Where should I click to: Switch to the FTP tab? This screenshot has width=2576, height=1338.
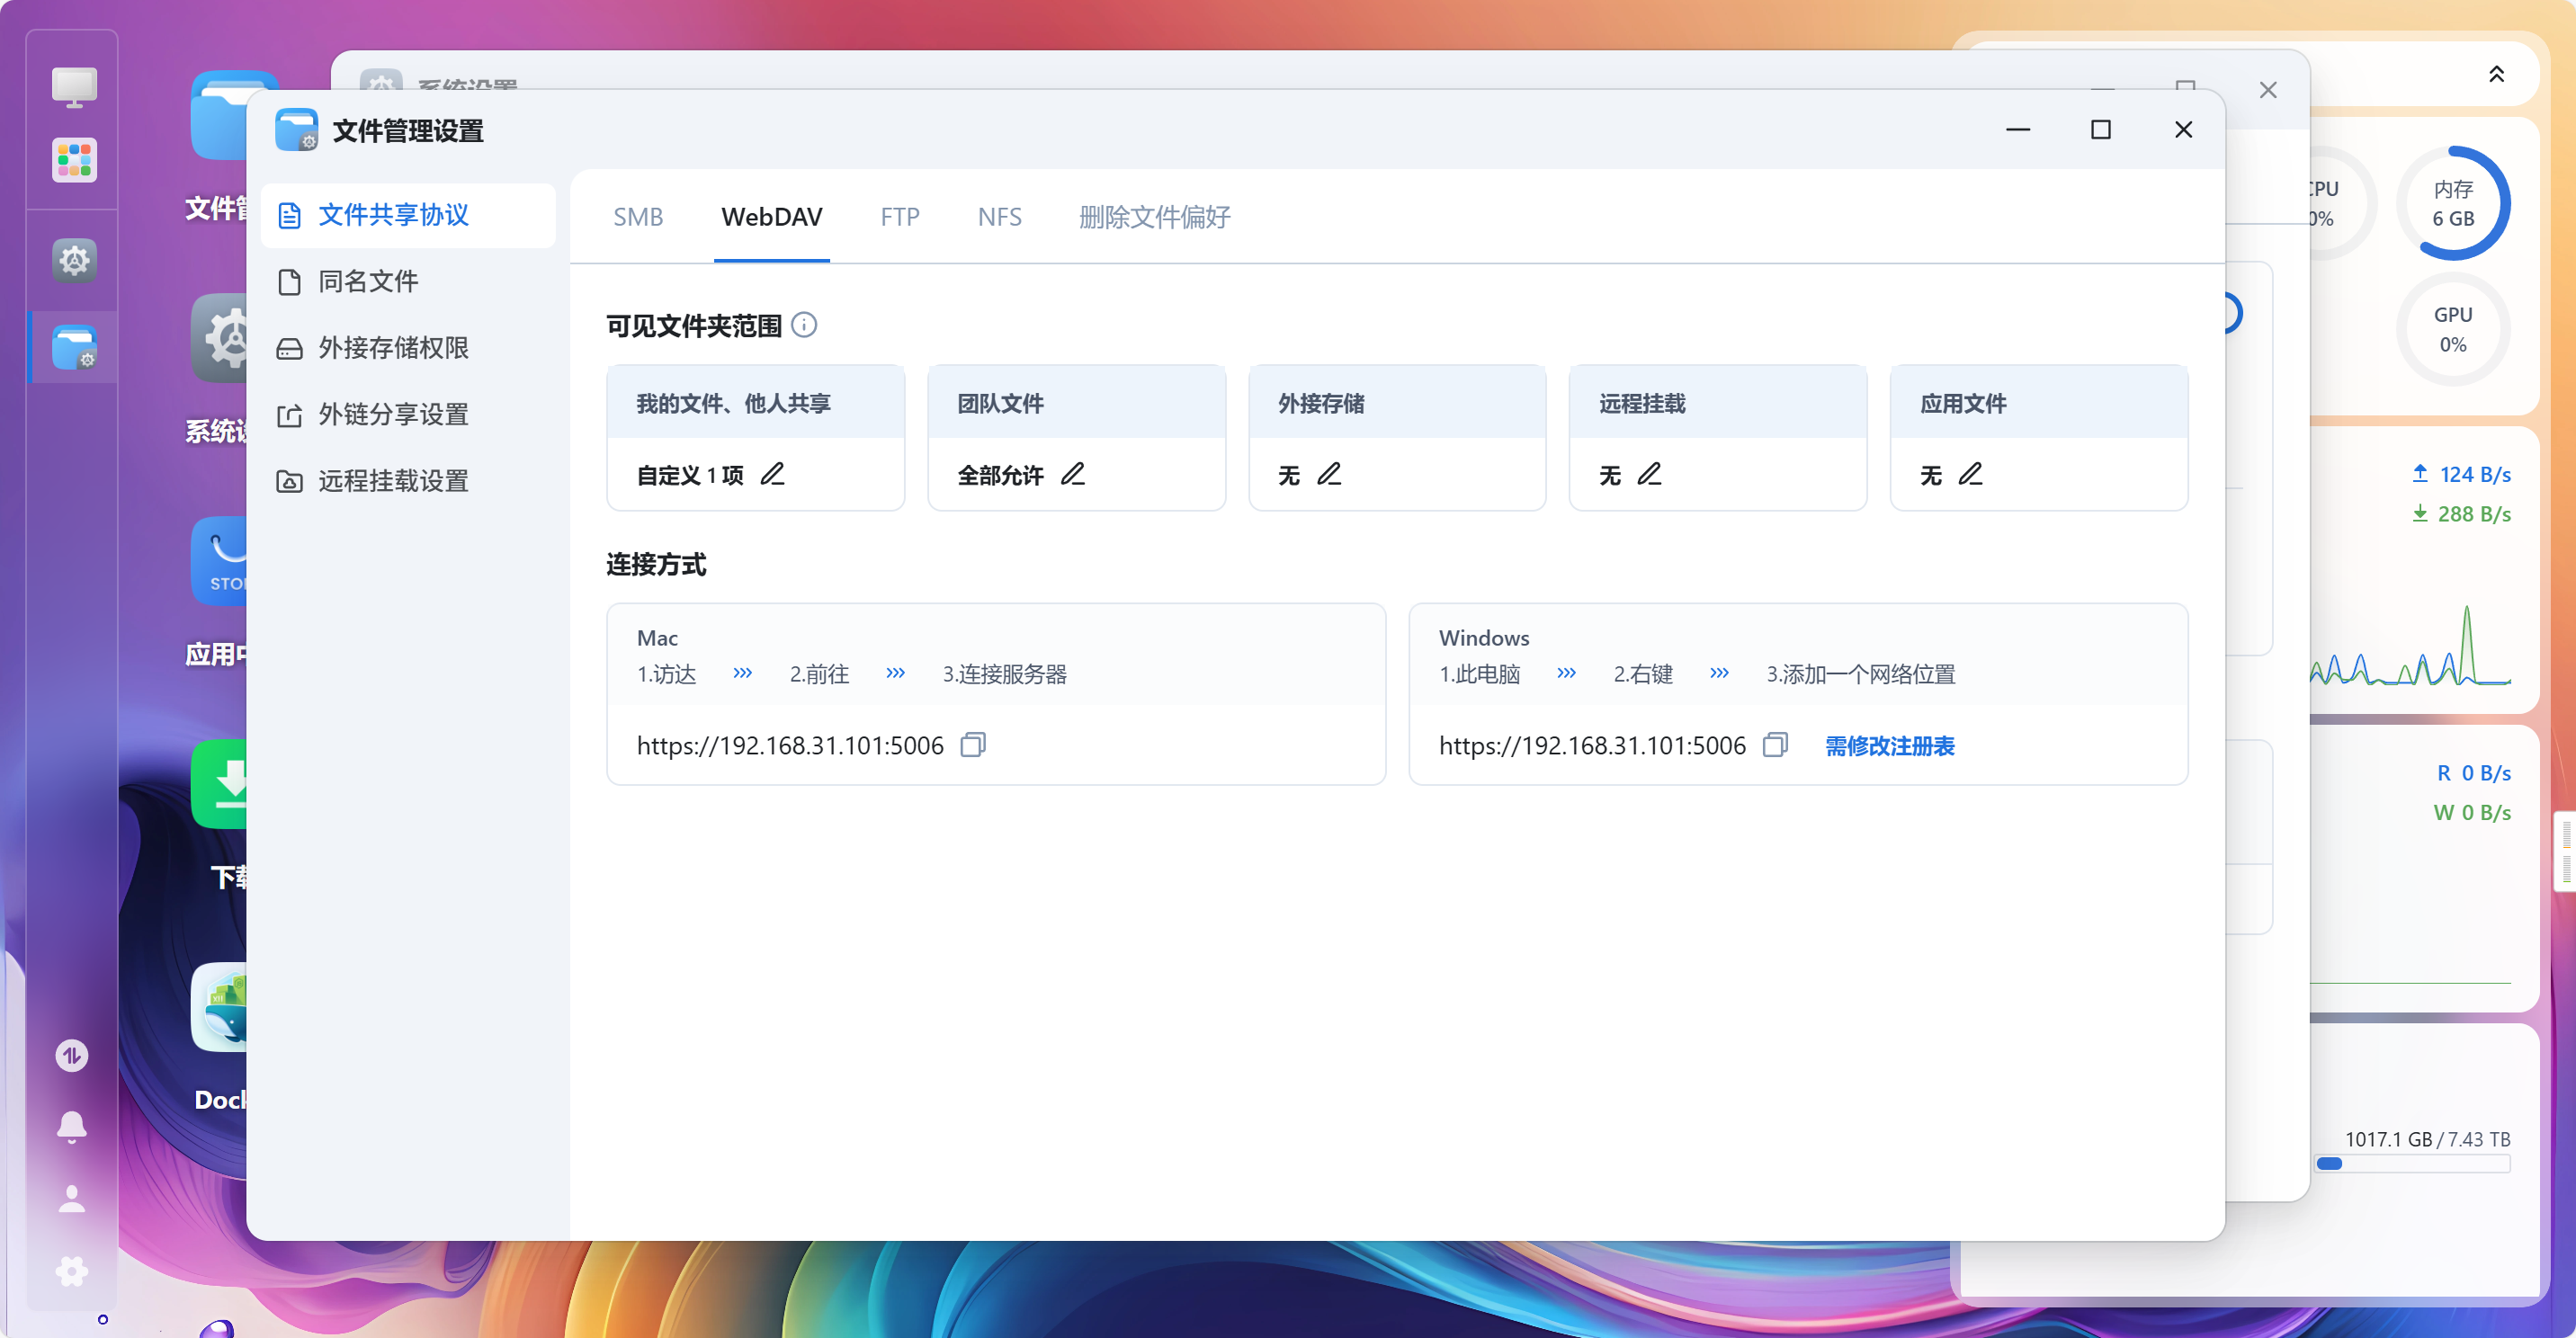click(899, 217)
